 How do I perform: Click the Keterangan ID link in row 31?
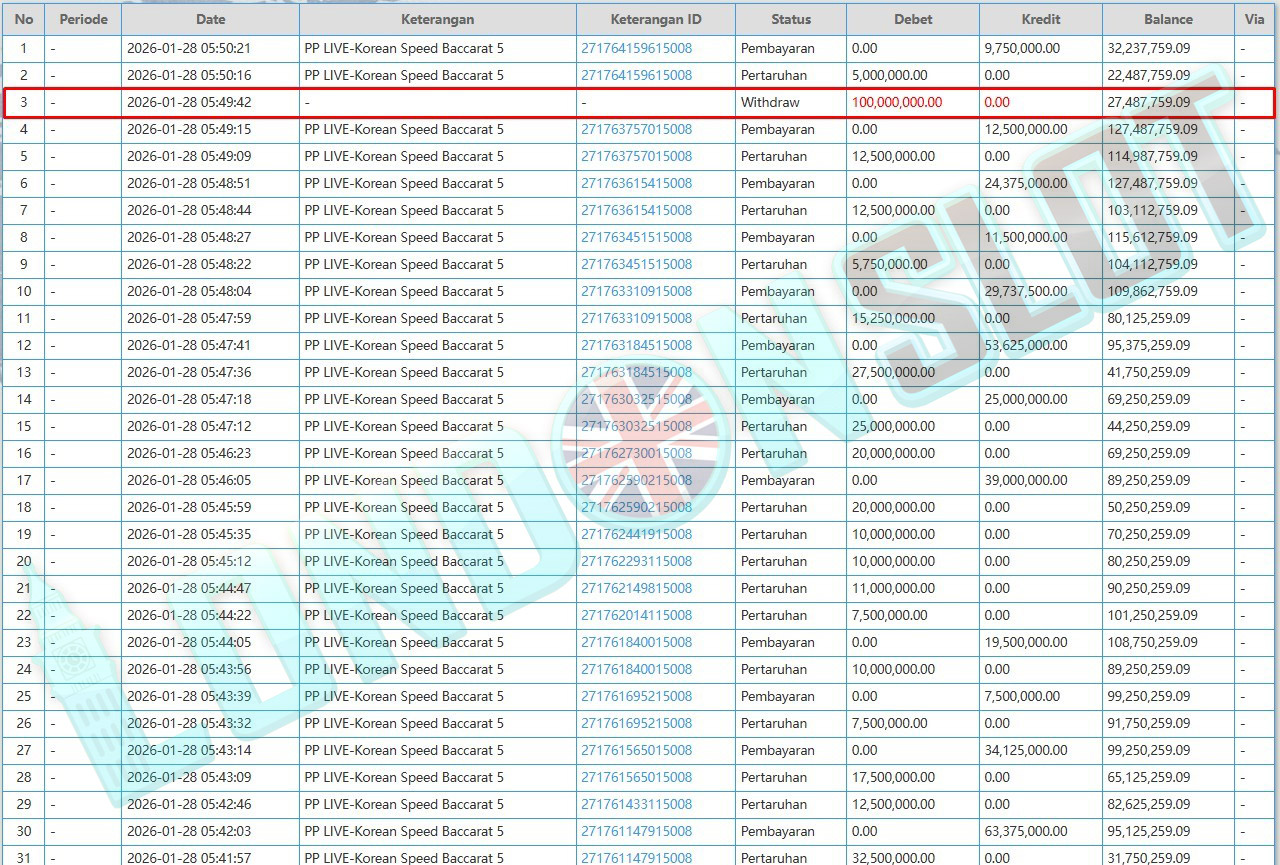pos(636,857)
